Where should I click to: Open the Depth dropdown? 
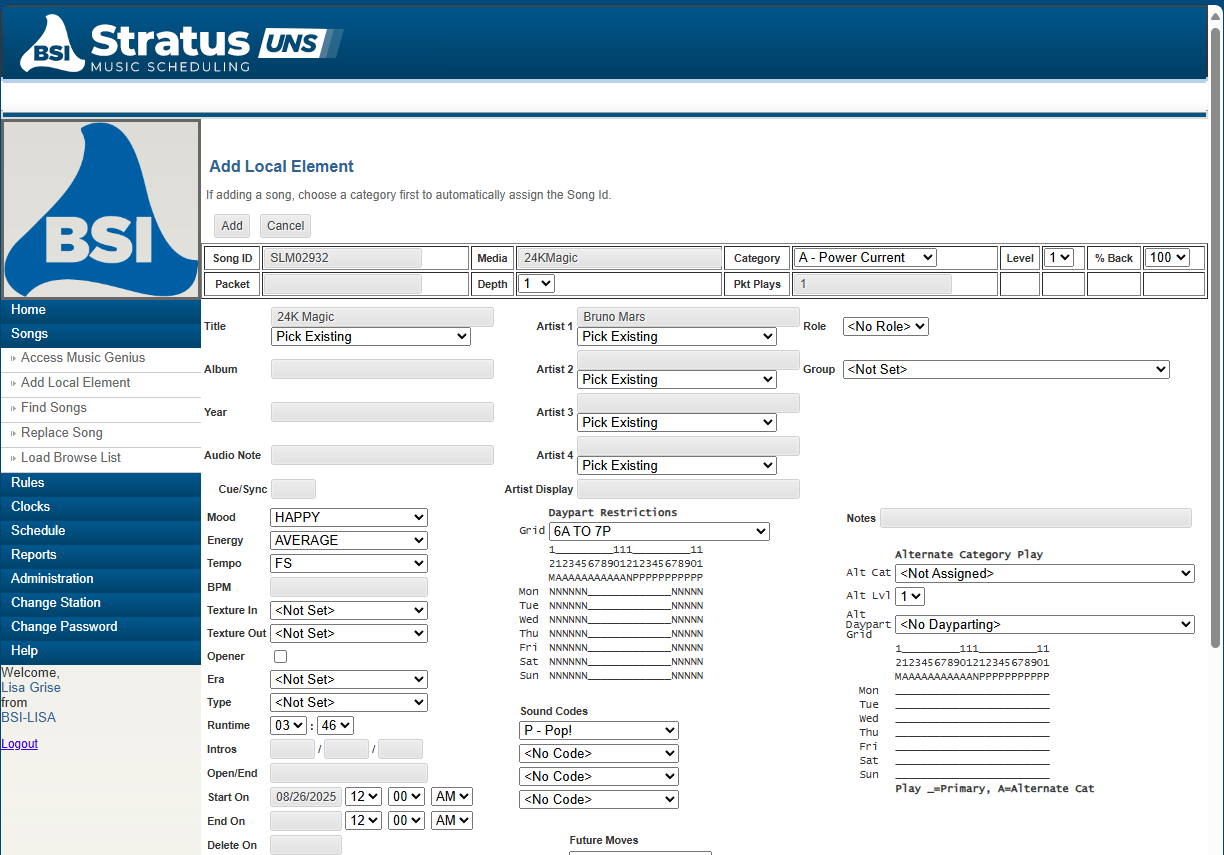(x=537, y=283)
